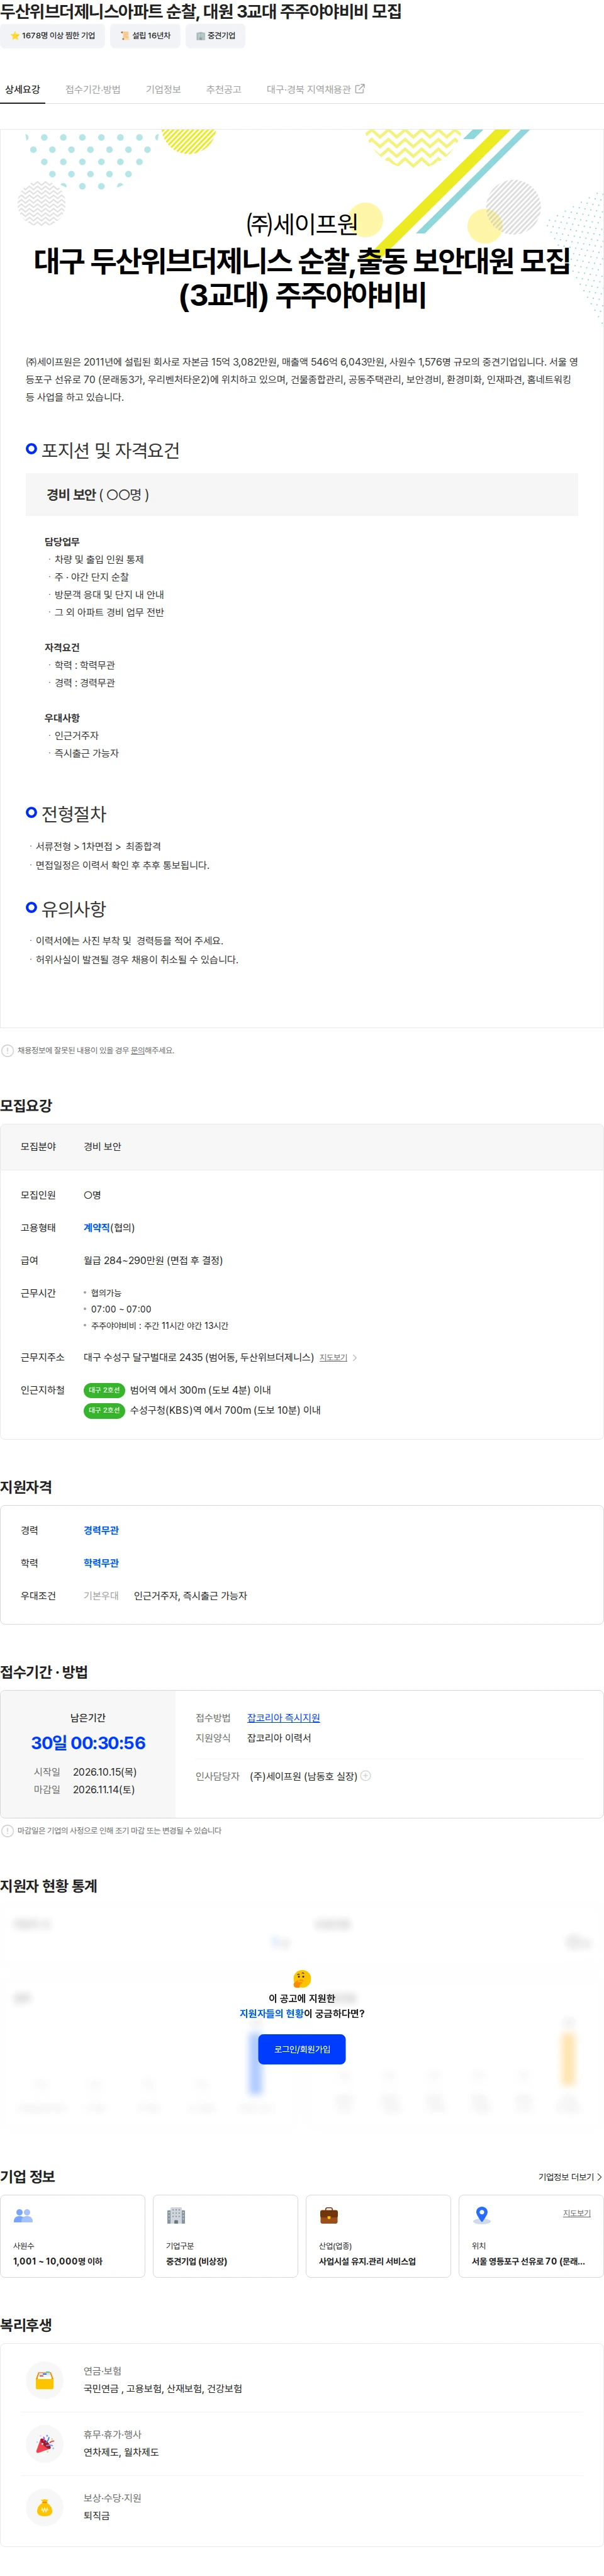Click the 주주야야비비 : 주간 11시간 schedule text

click(x=159, y=1325)
